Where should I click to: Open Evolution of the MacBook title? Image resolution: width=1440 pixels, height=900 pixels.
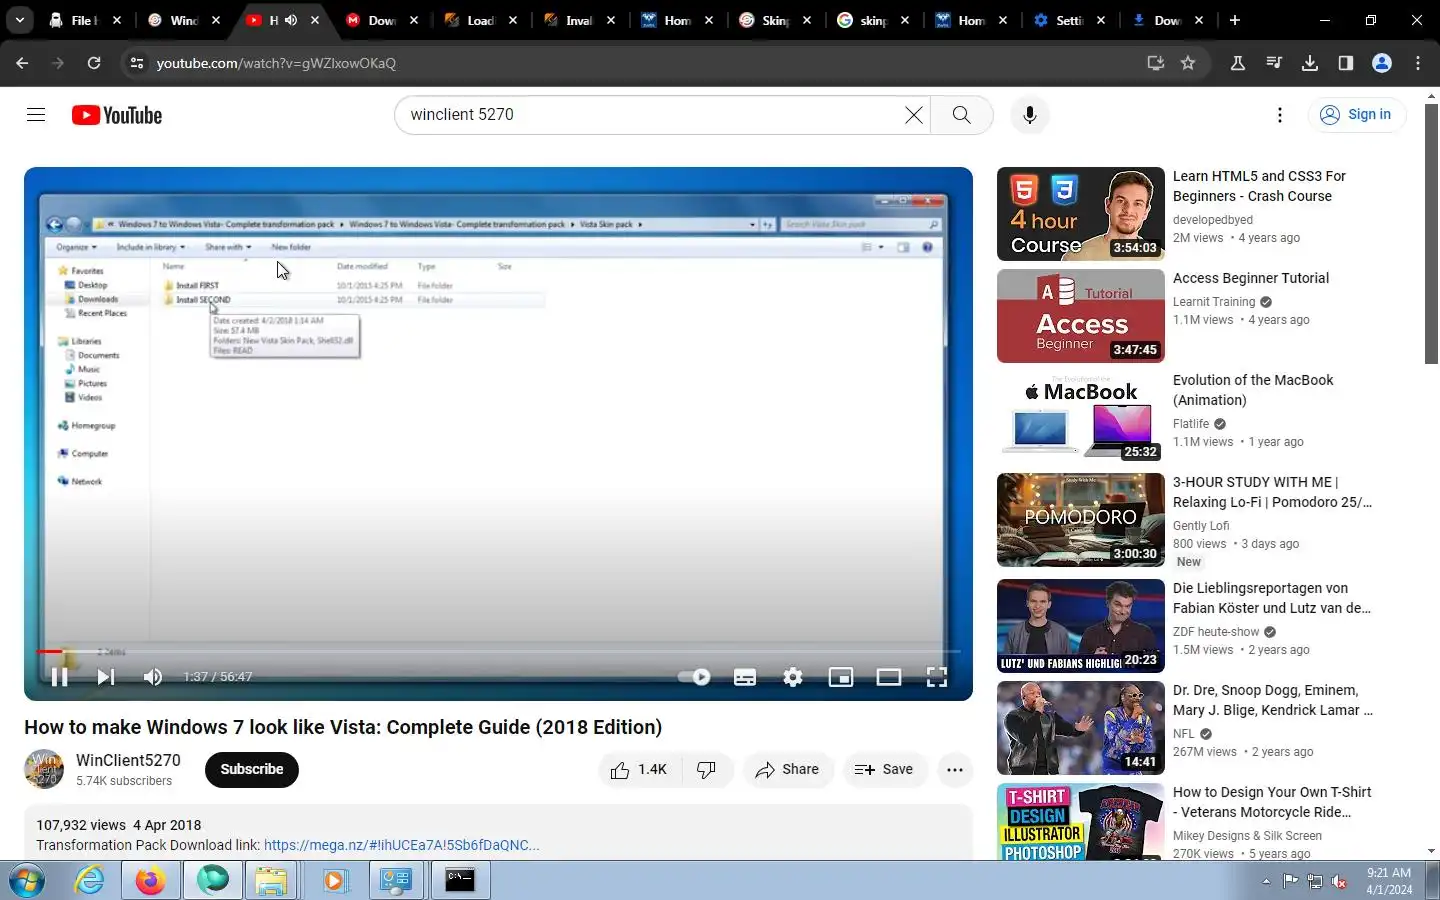click(1253, 390)
